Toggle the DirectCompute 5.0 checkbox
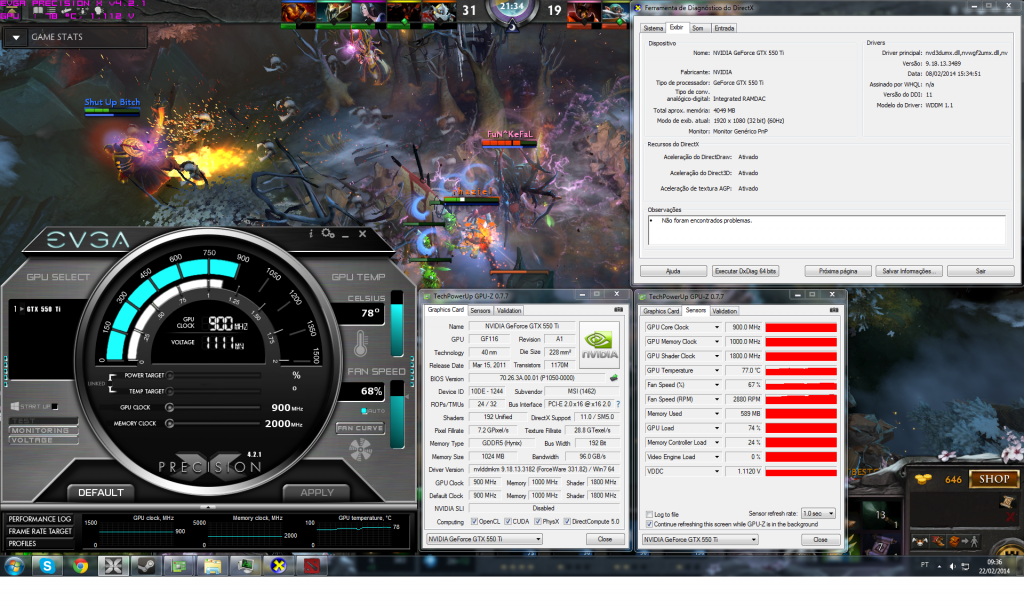Viewport: 1024px width, 614px height. 567,521
